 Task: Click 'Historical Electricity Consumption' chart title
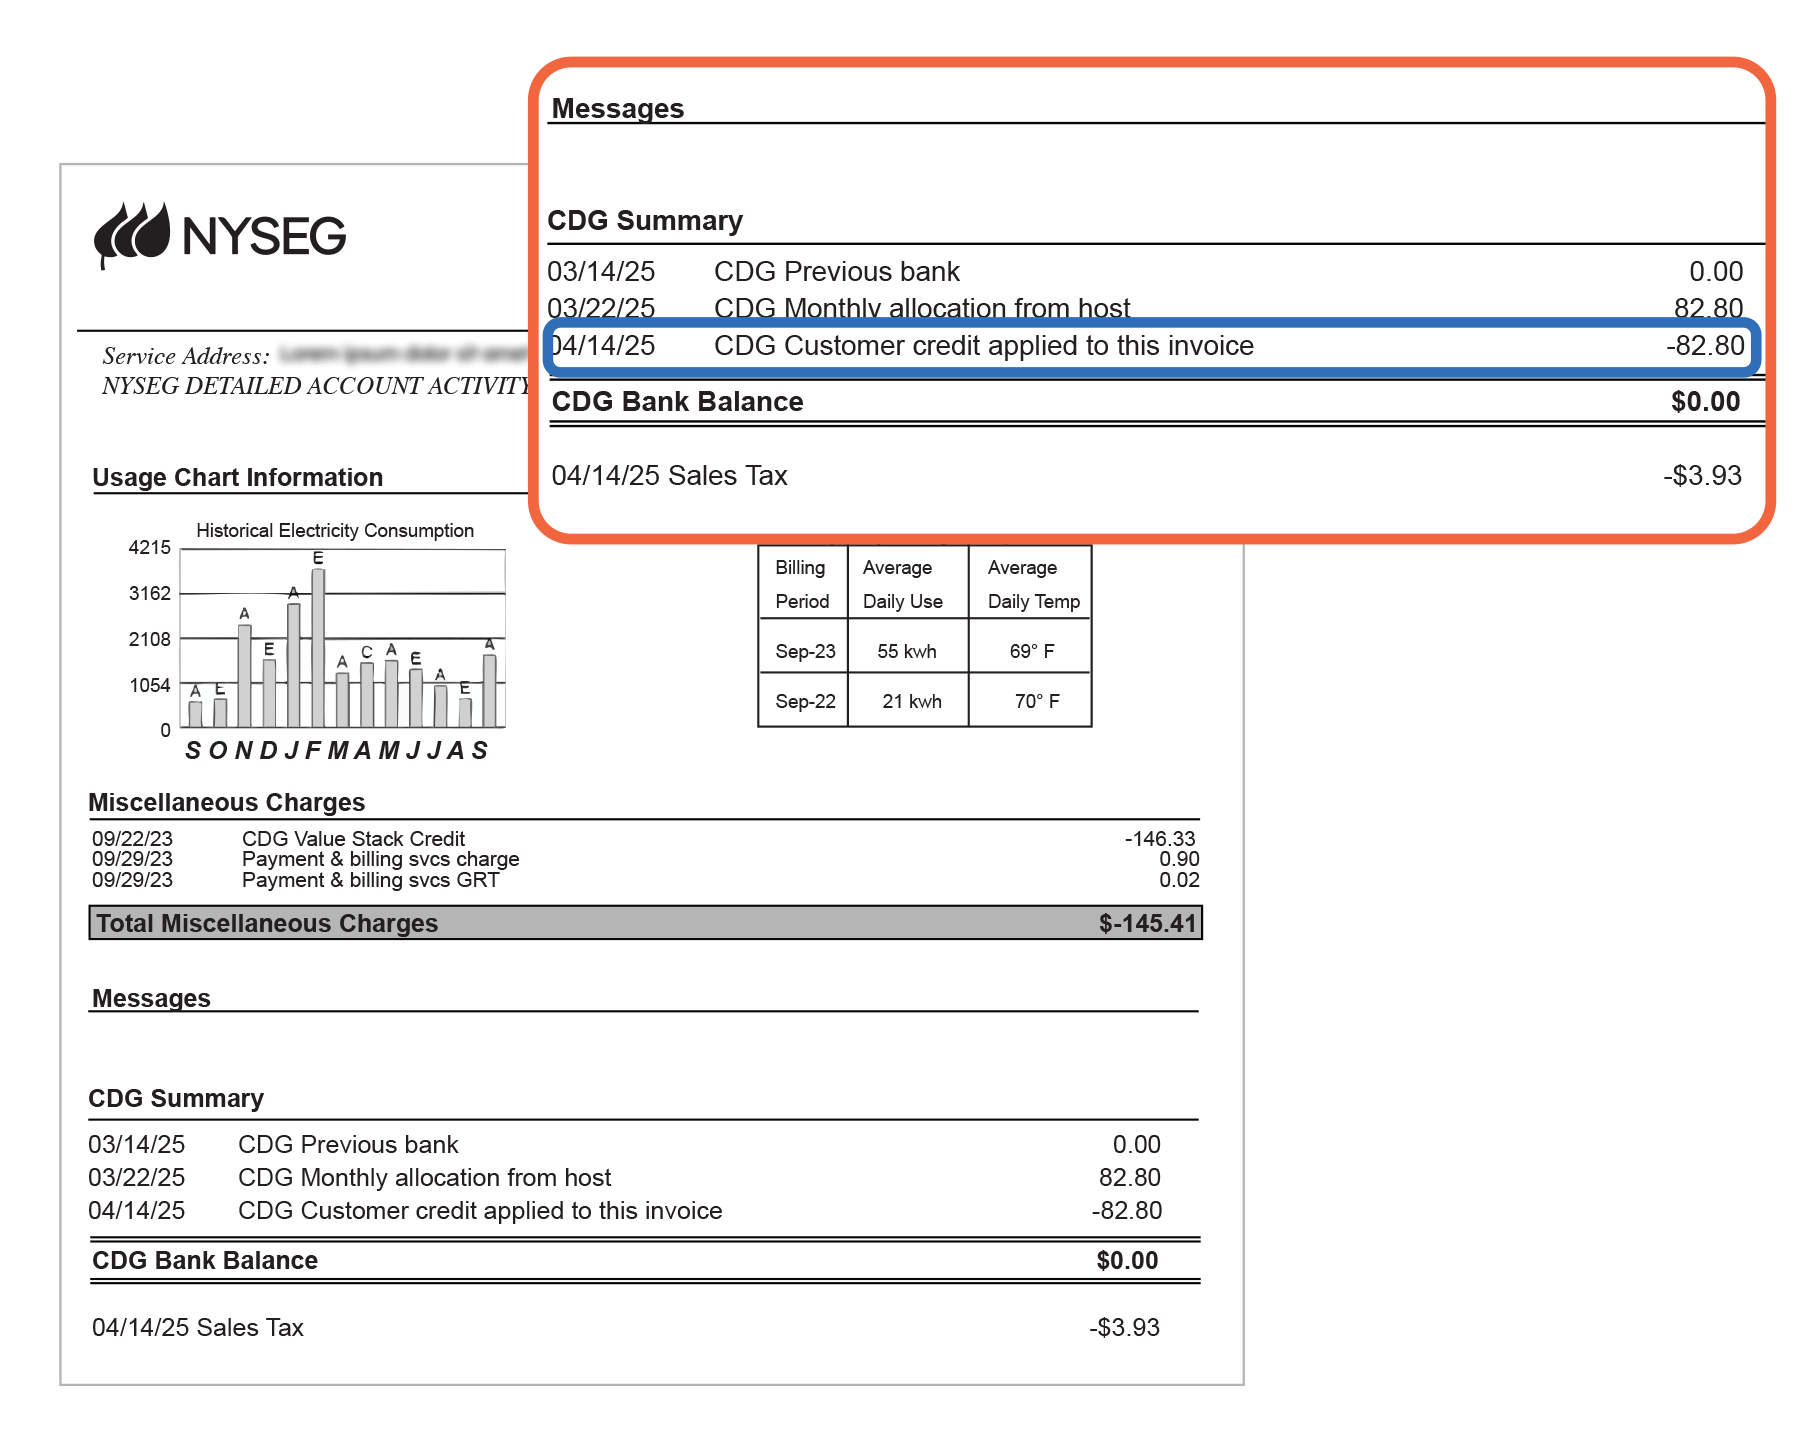(x=335, y=530)
